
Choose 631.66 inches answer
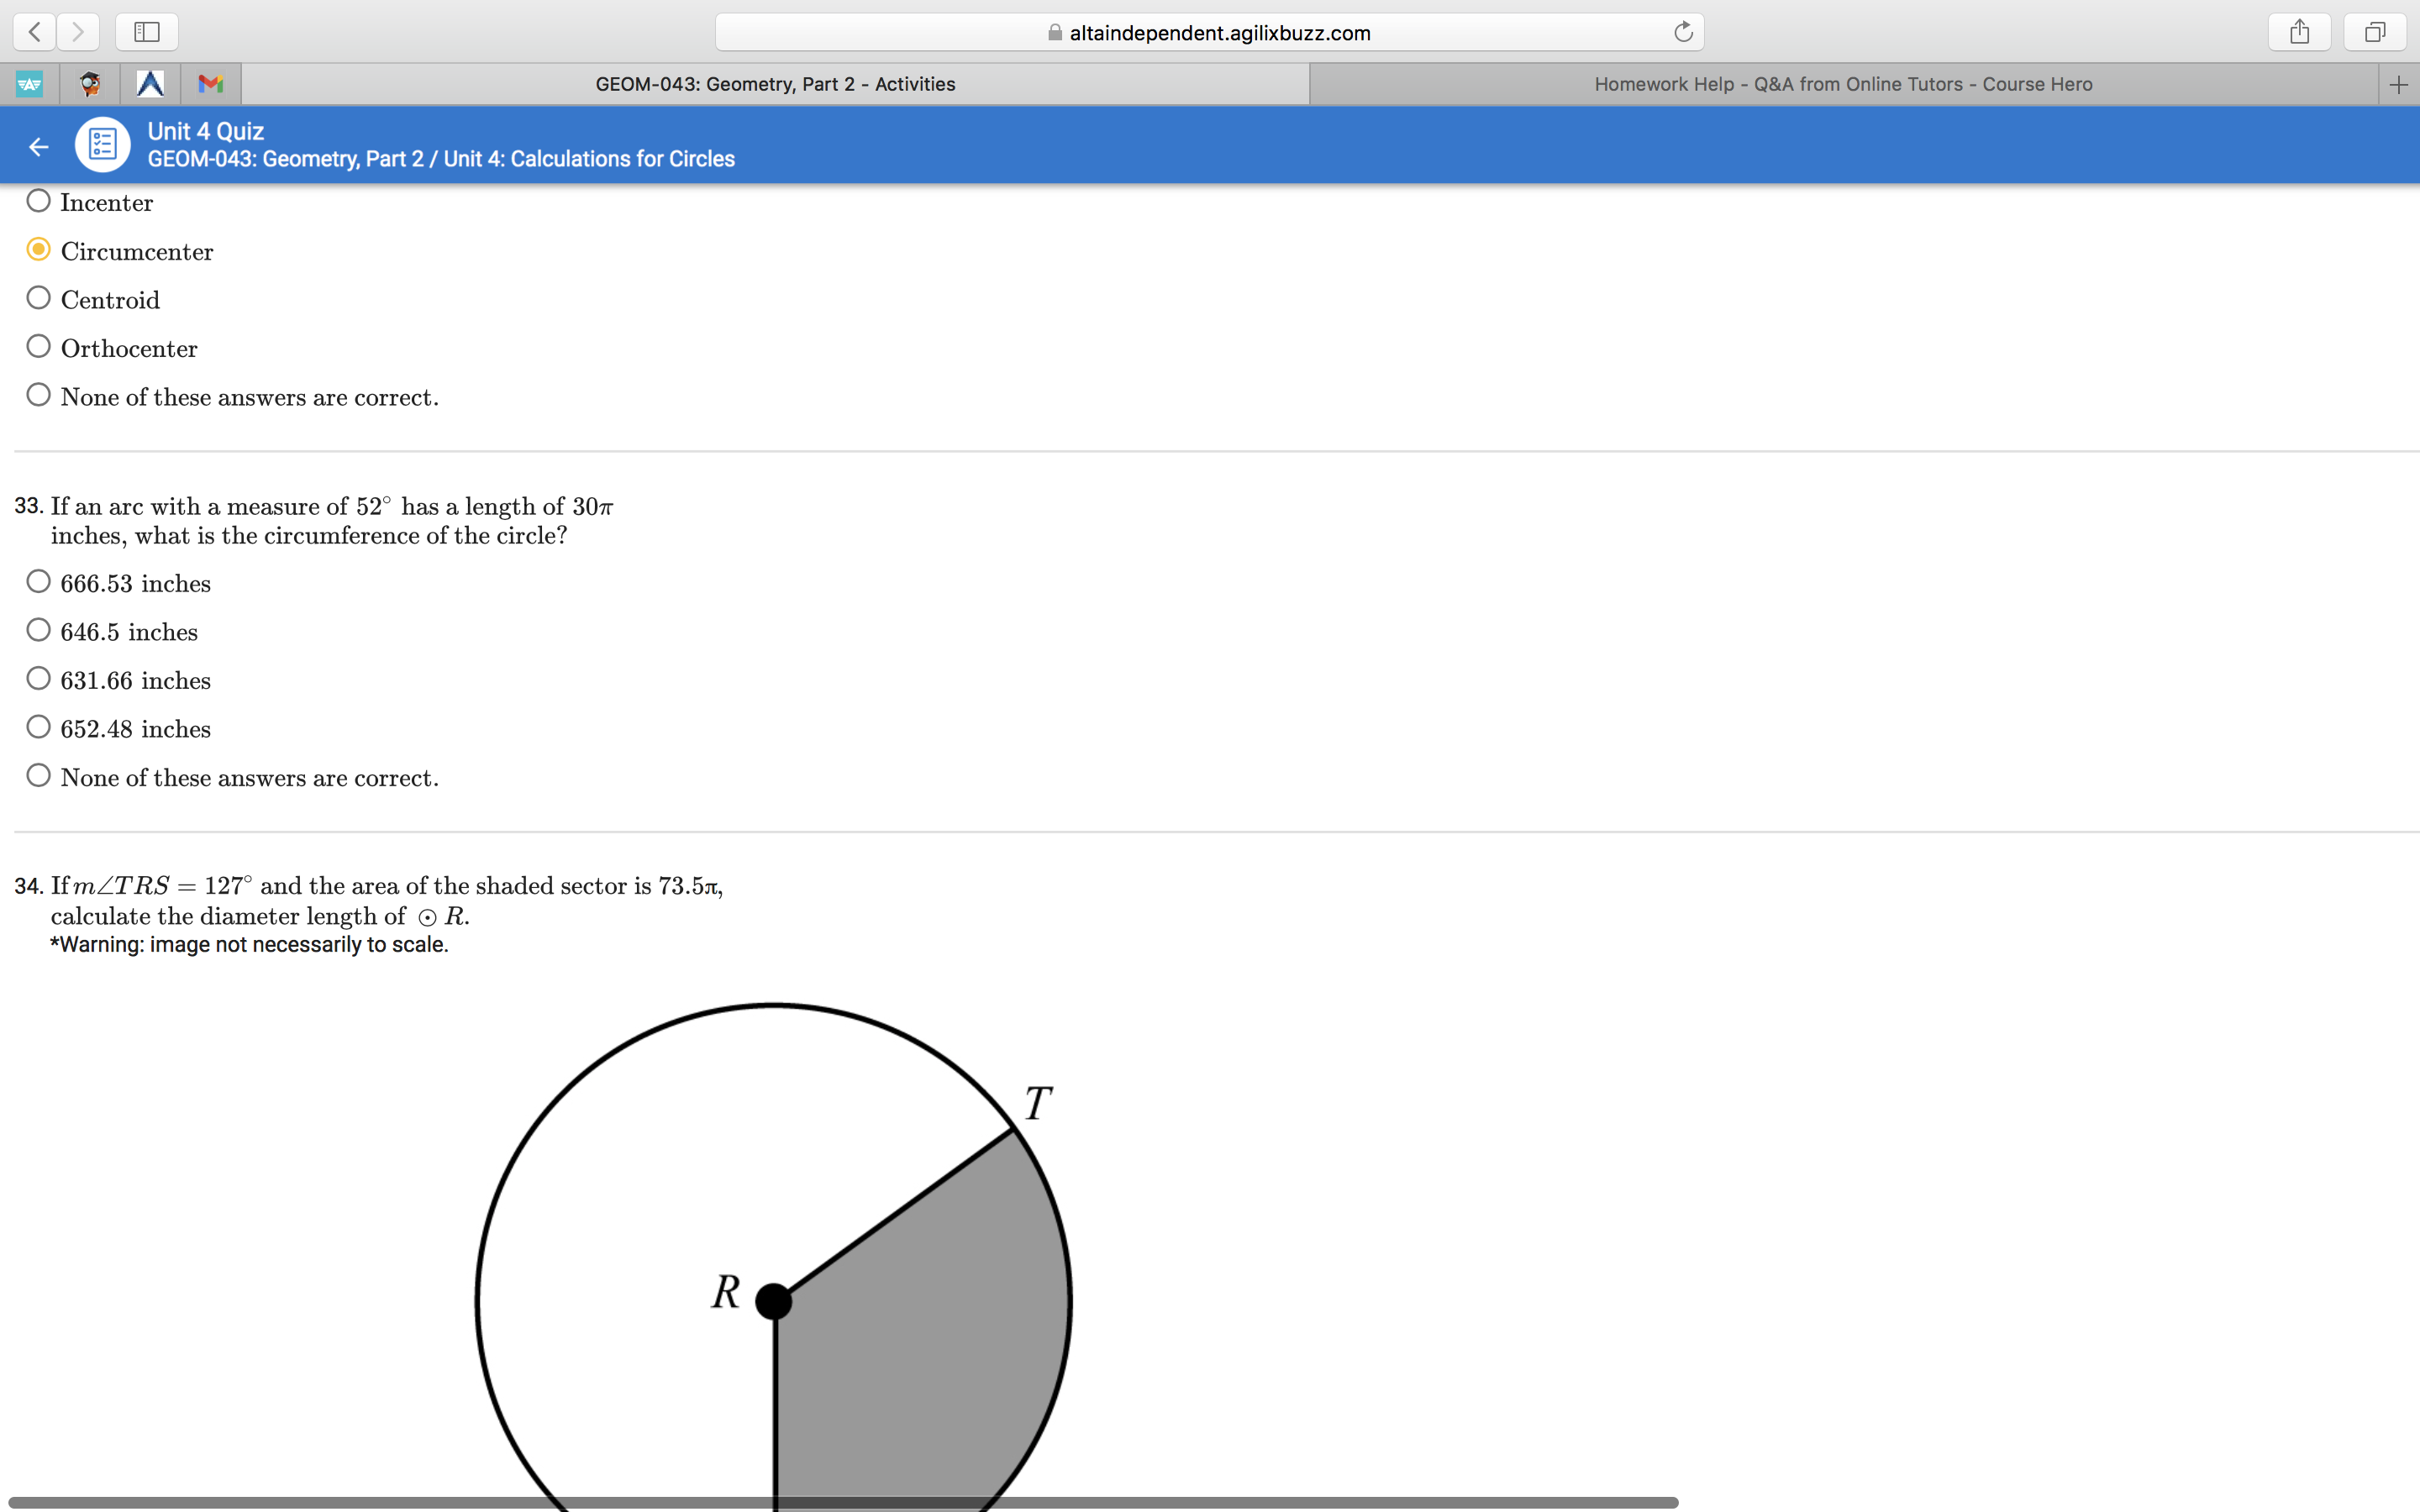(x=39, y=679)
